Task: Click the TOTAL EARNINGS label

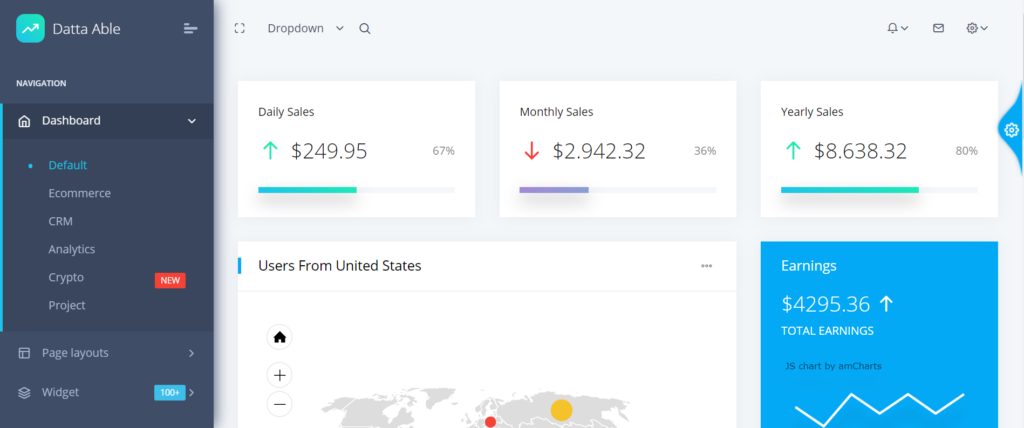Action: (x=827, y=331)
